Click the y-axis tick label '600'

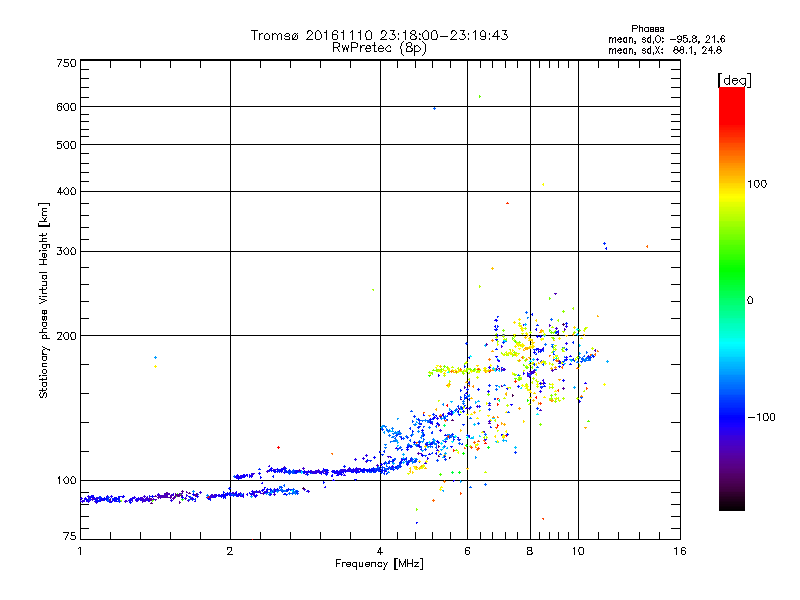tap(66, 107)
